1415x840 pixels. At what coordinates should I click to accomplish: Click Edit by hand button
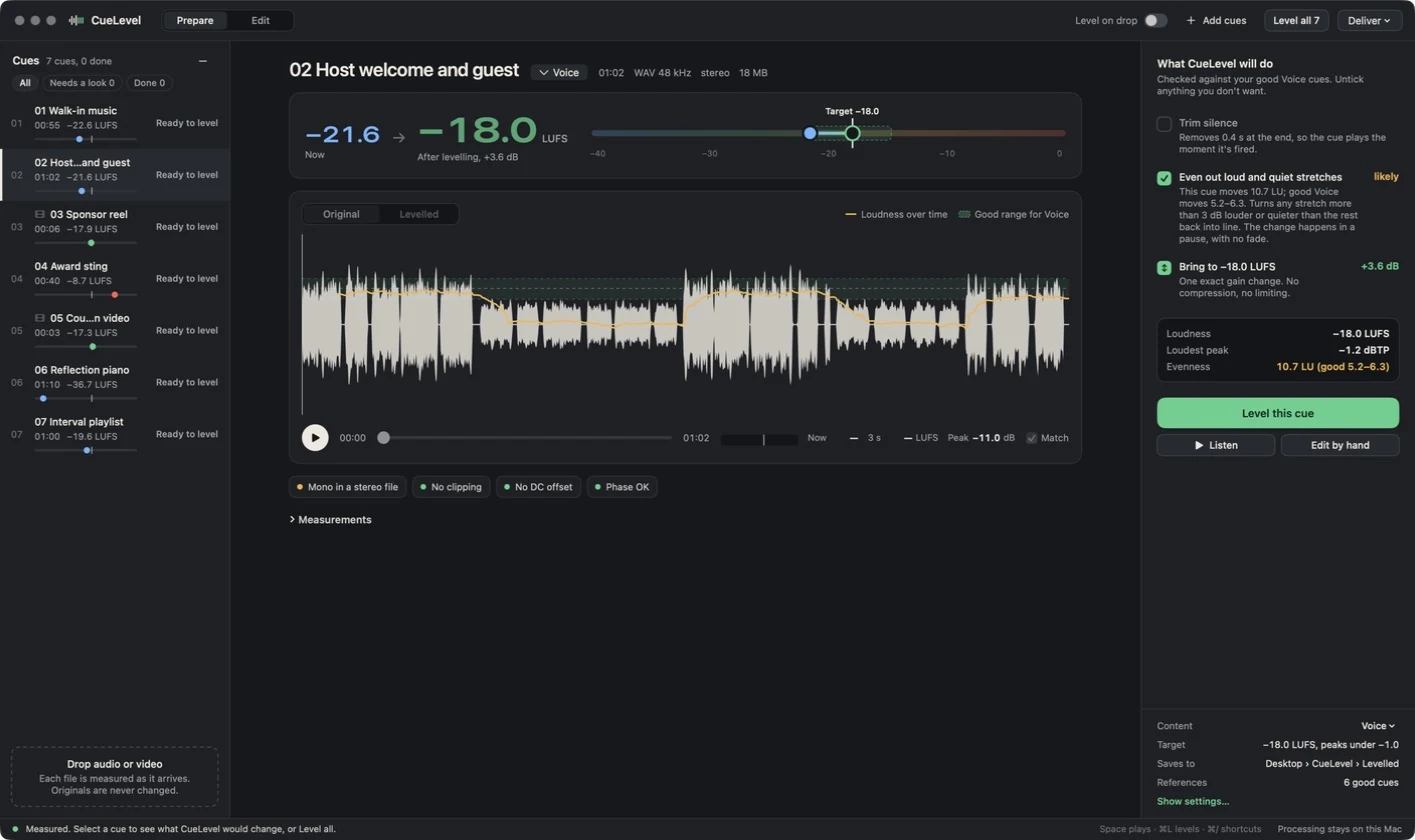[1340, 445]
